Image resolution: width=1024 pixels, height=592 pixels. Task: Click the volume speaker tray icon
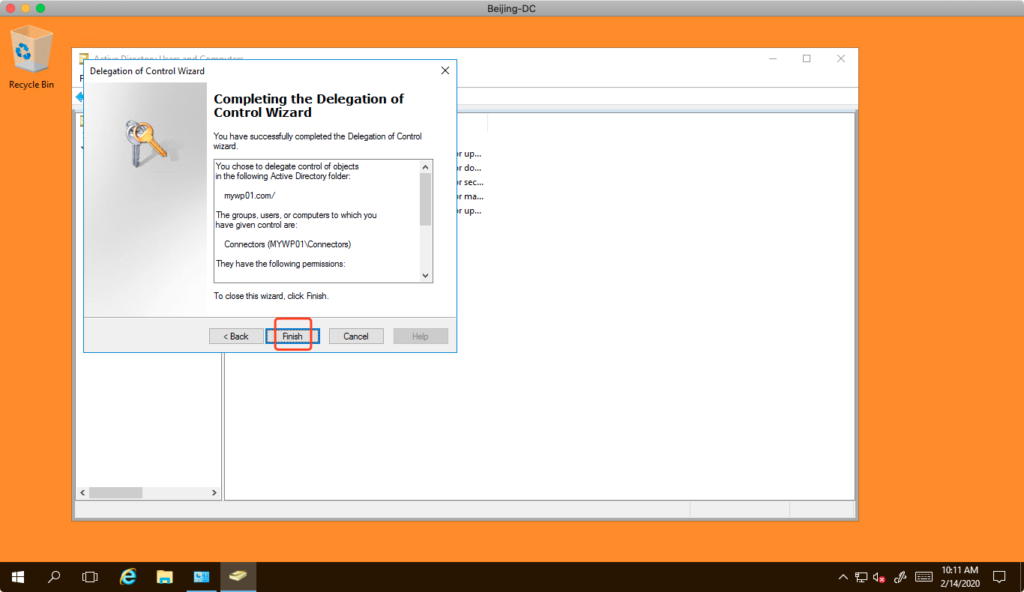(879, 577)
